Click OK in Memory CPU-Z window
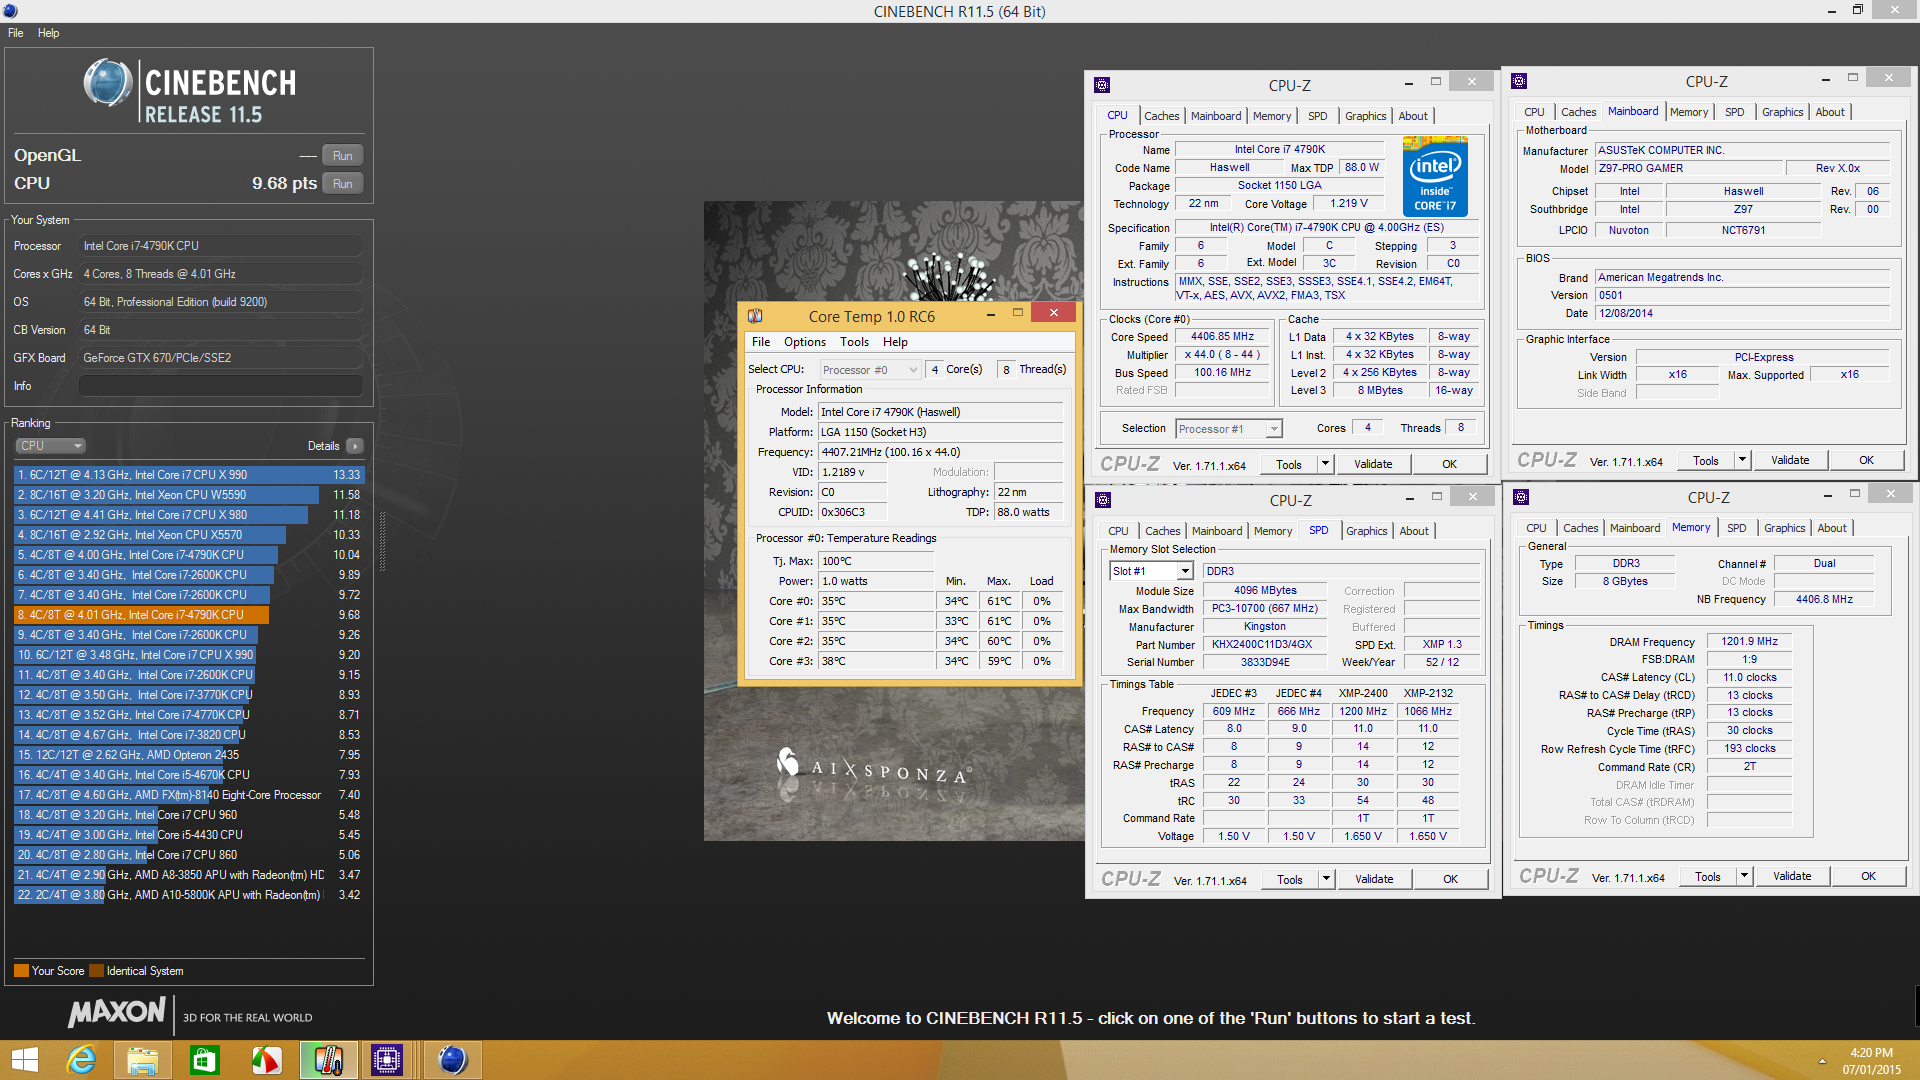 pyautogui.click(x=1868, y=876)
